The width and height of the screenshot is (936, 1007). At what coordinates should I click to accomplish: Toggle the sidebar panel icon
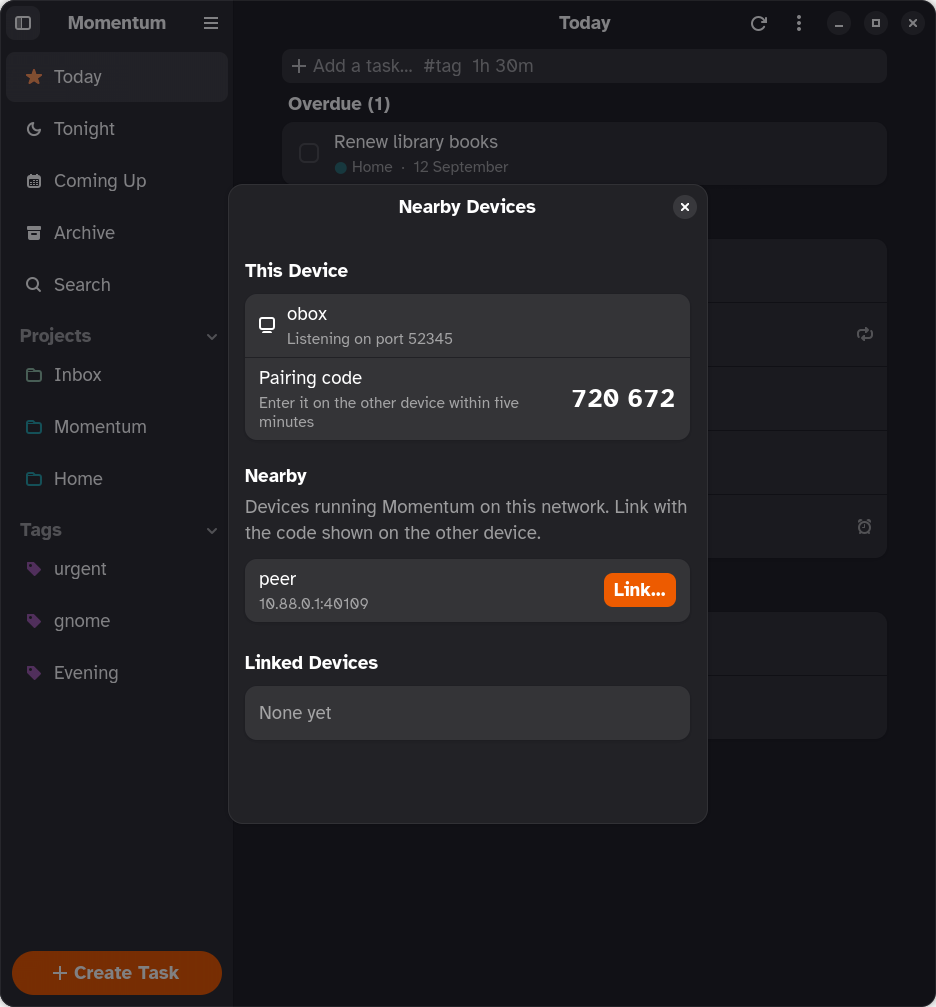tap(23, 23)
